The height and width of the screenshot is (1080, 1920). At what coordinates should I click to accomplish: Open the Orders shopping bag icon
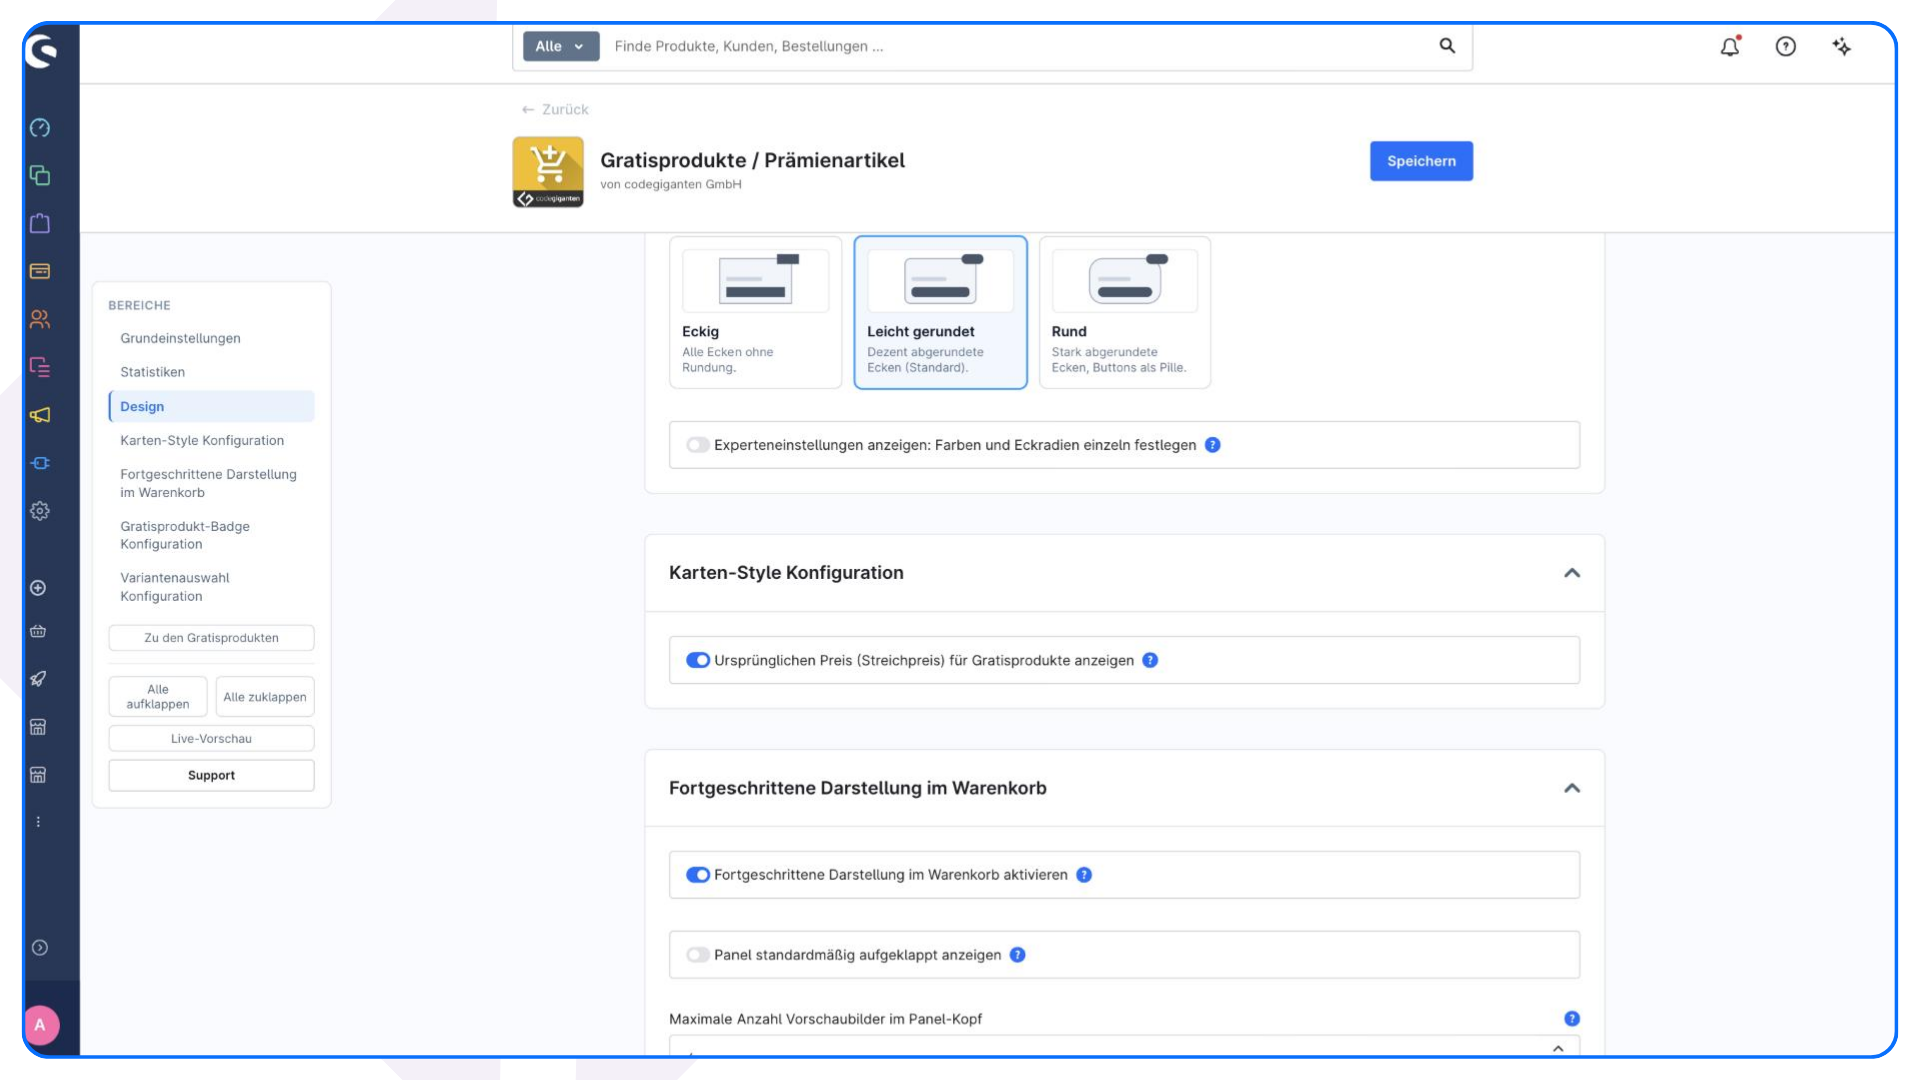(x=40, y=223)
